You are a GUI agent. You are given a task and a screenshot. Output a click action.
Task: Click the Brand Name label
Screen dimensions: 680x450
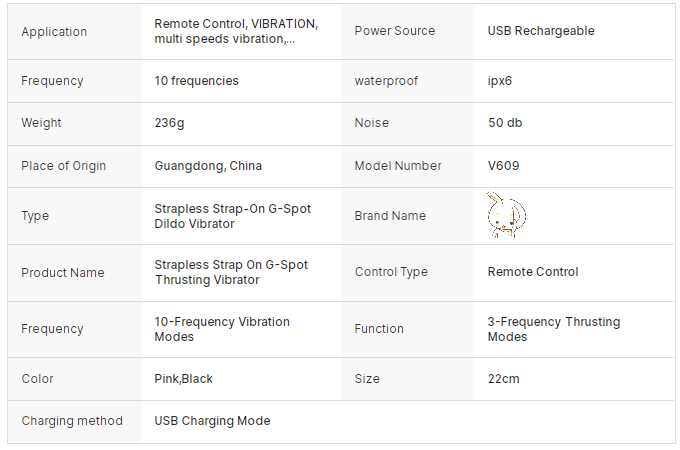[x=390, y=215]
